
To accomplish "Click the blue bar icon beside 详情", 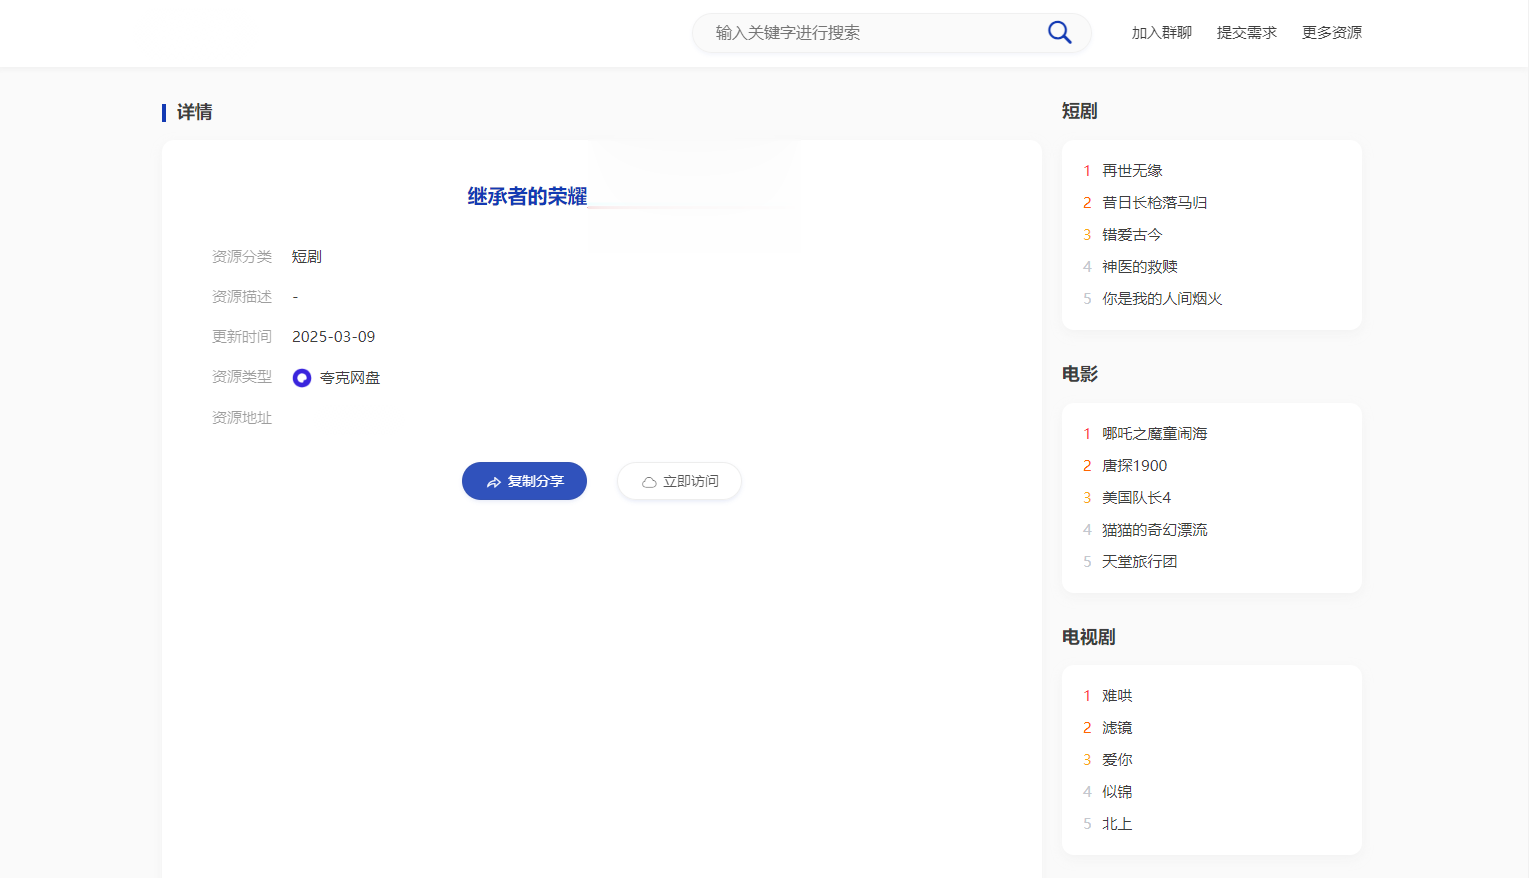I will pos(165,112).
